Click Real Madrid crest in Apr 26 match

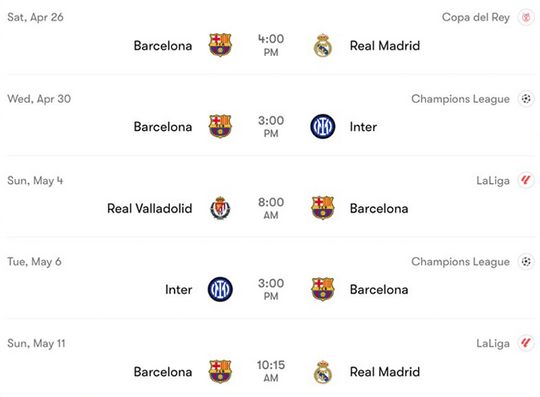click(x=323, y=45)
